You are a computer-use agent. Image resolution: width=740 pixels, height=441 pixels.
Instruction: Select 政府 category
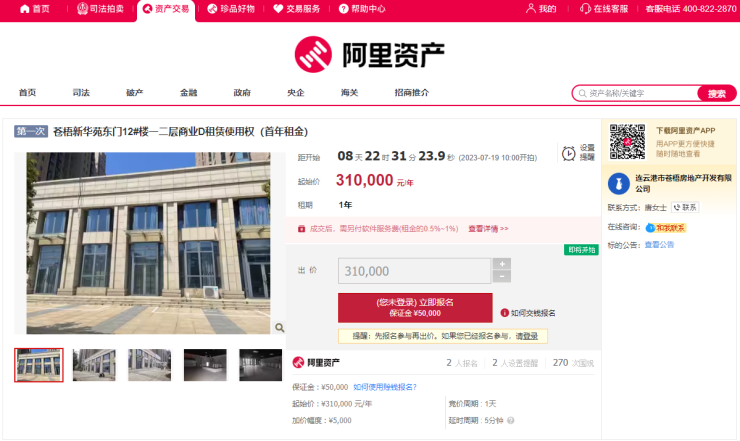tap(242, 93)
